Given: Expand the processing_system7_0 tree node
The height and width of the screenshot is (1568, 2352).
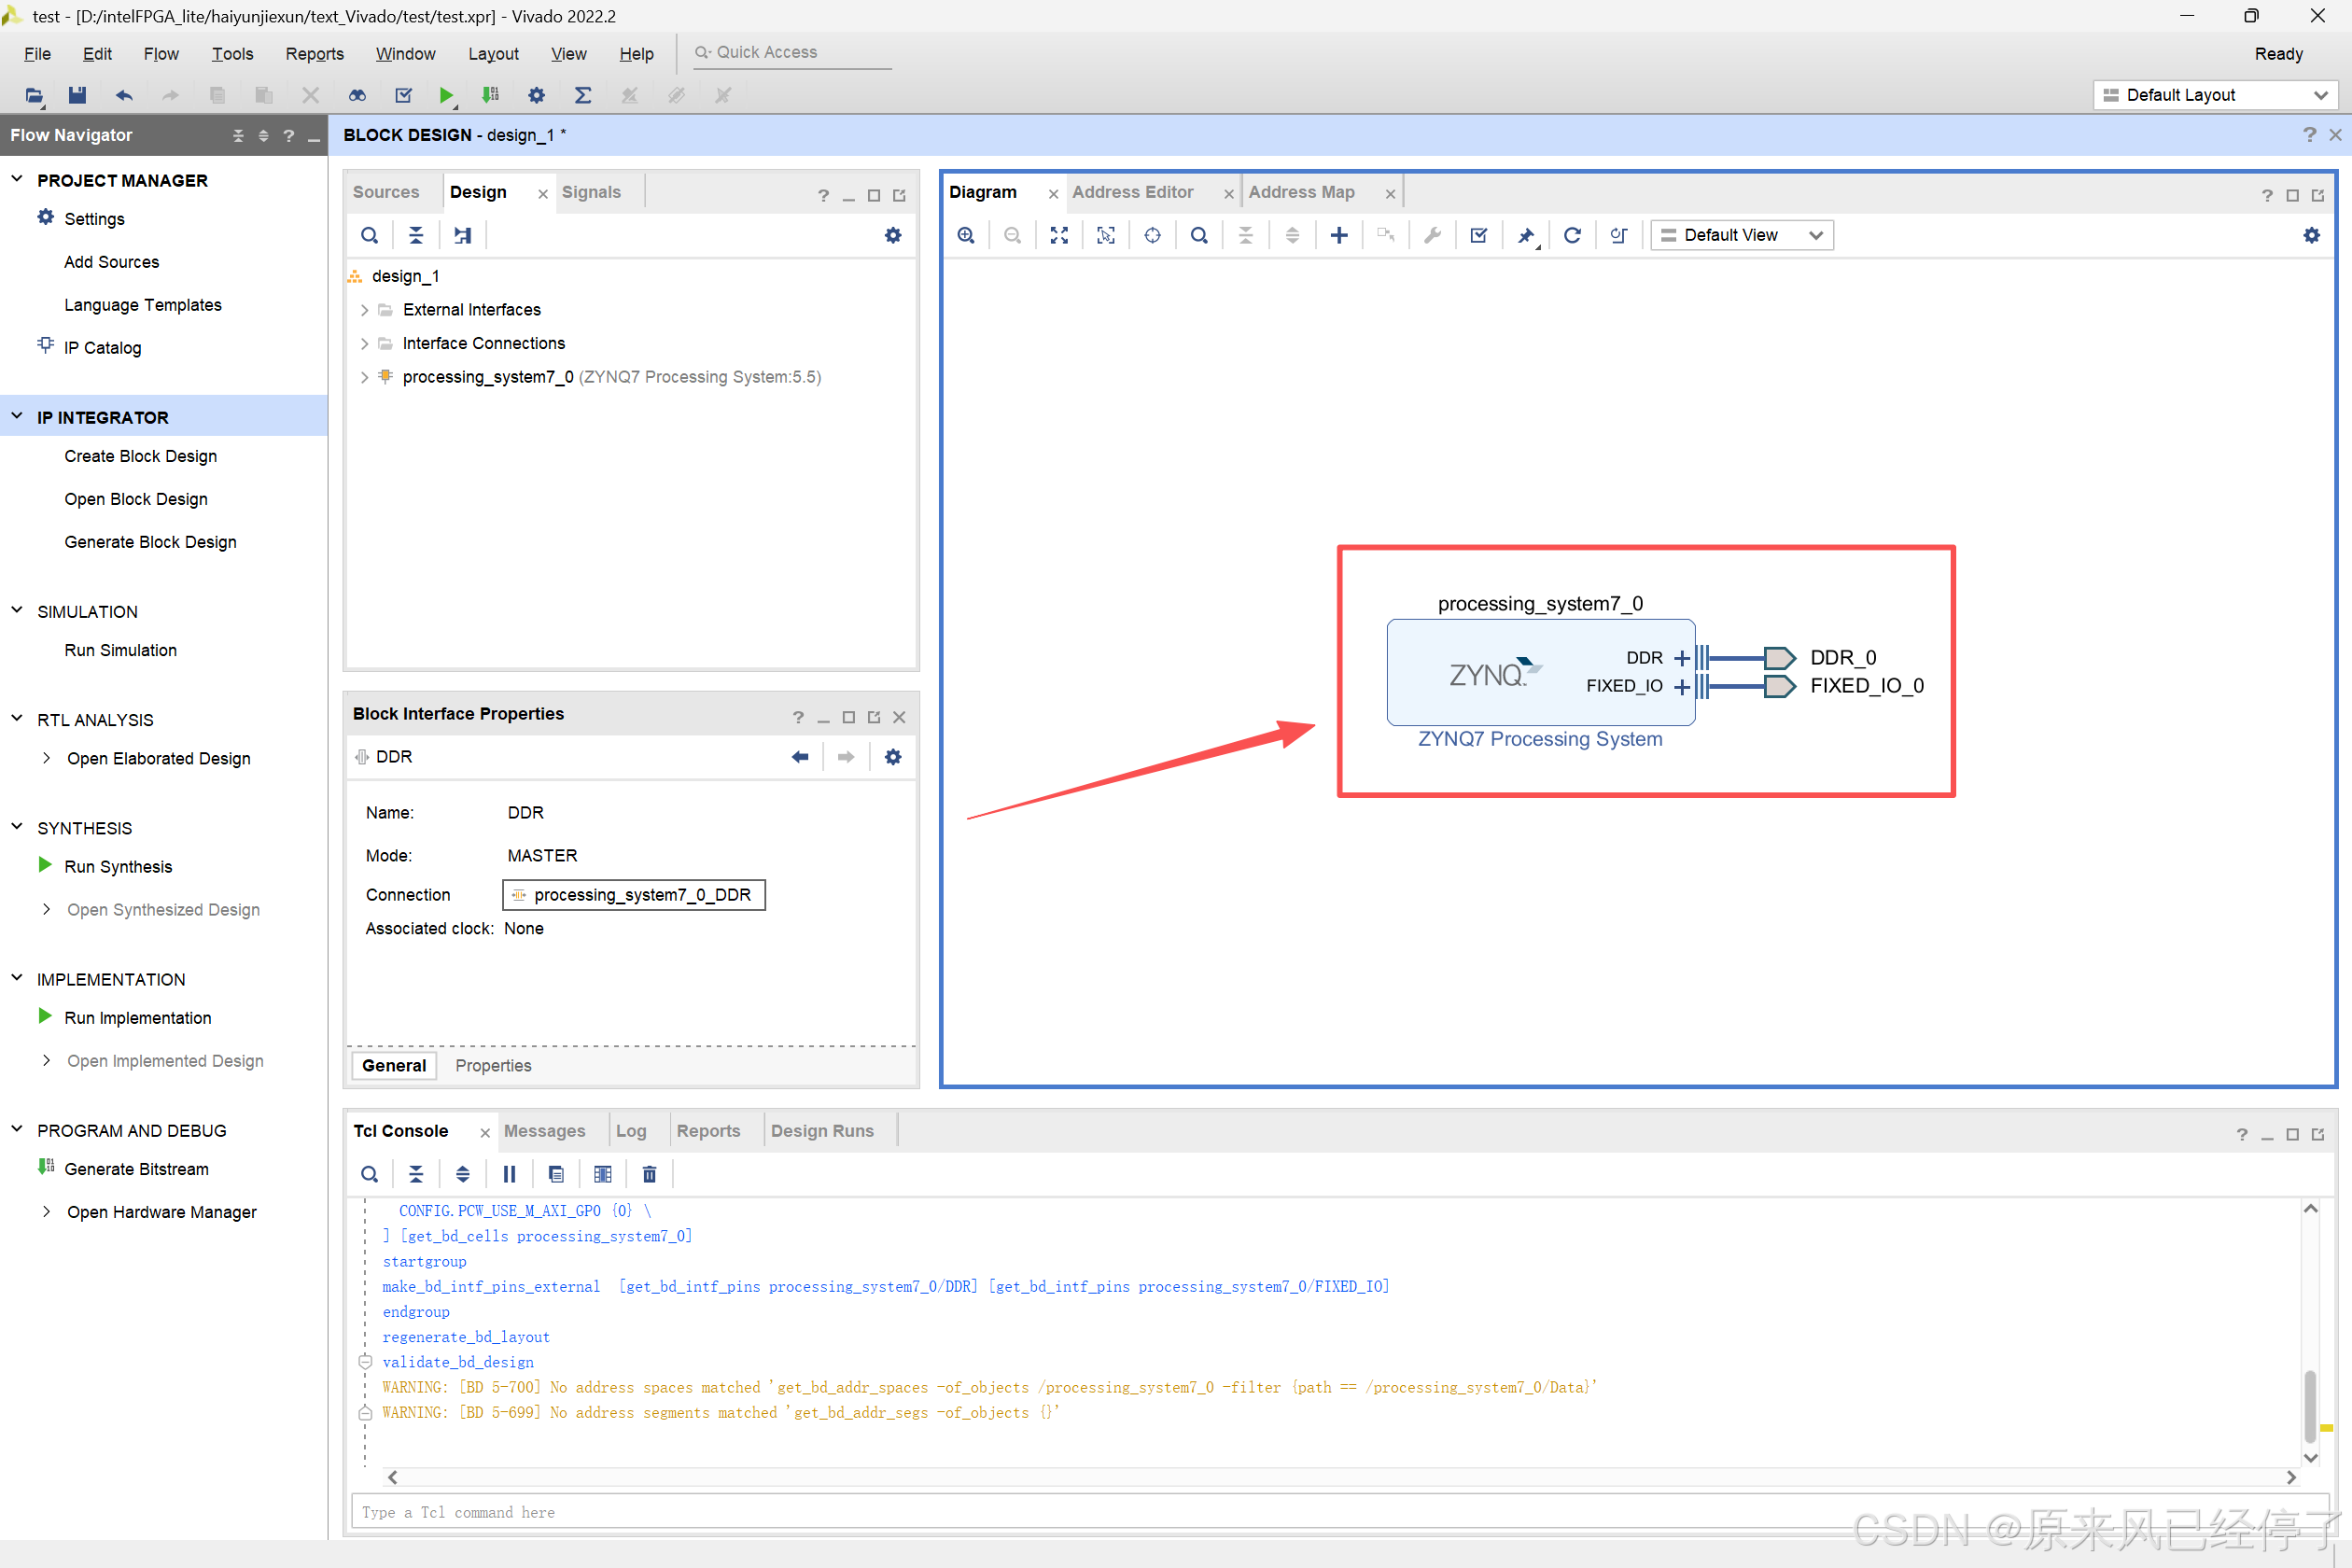Looking at the screenshot, I should point(364,377).
